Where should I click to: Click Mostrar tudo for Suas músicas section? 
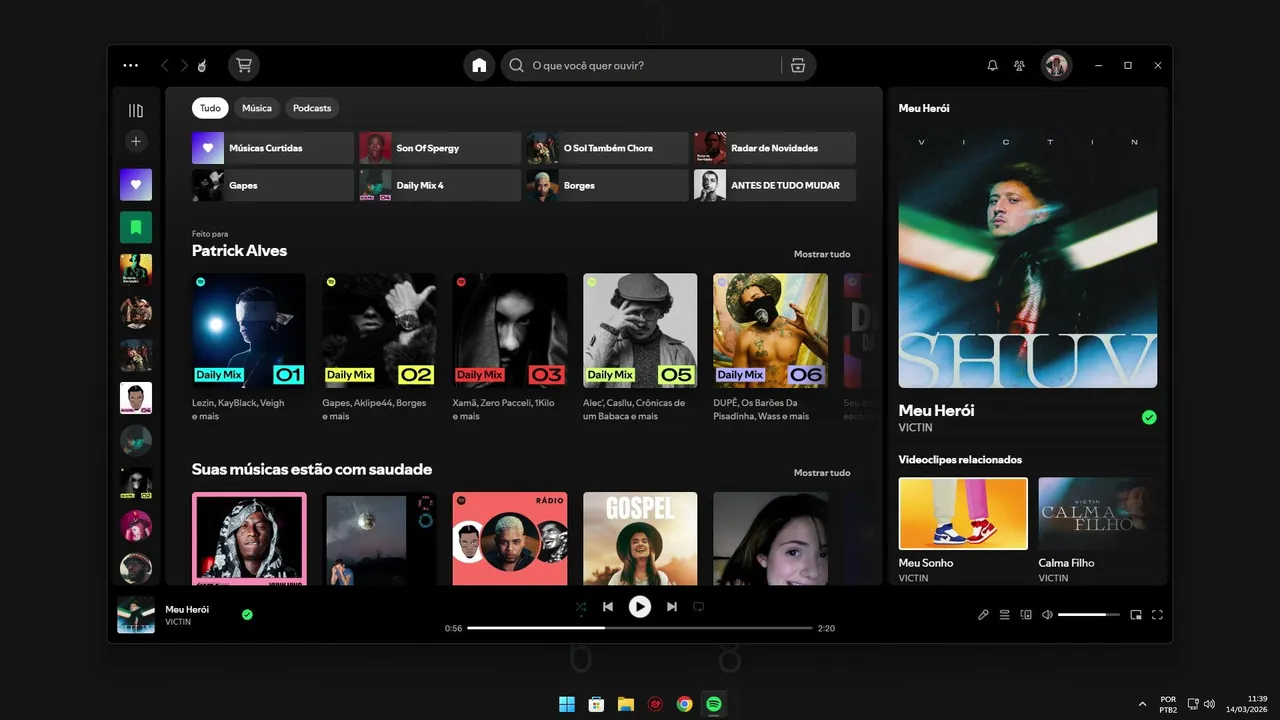coord(822,472)
